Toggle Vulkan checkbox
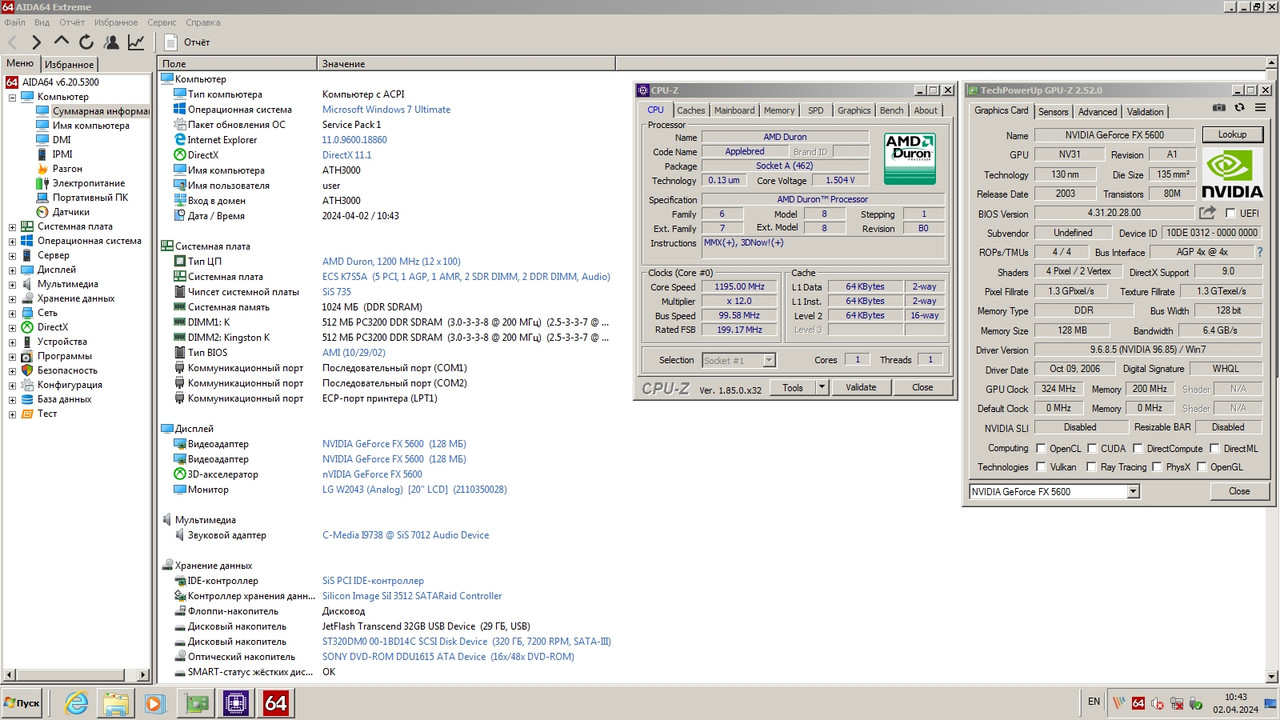This screenshot has width=1280, height=720. point(1042,467)
